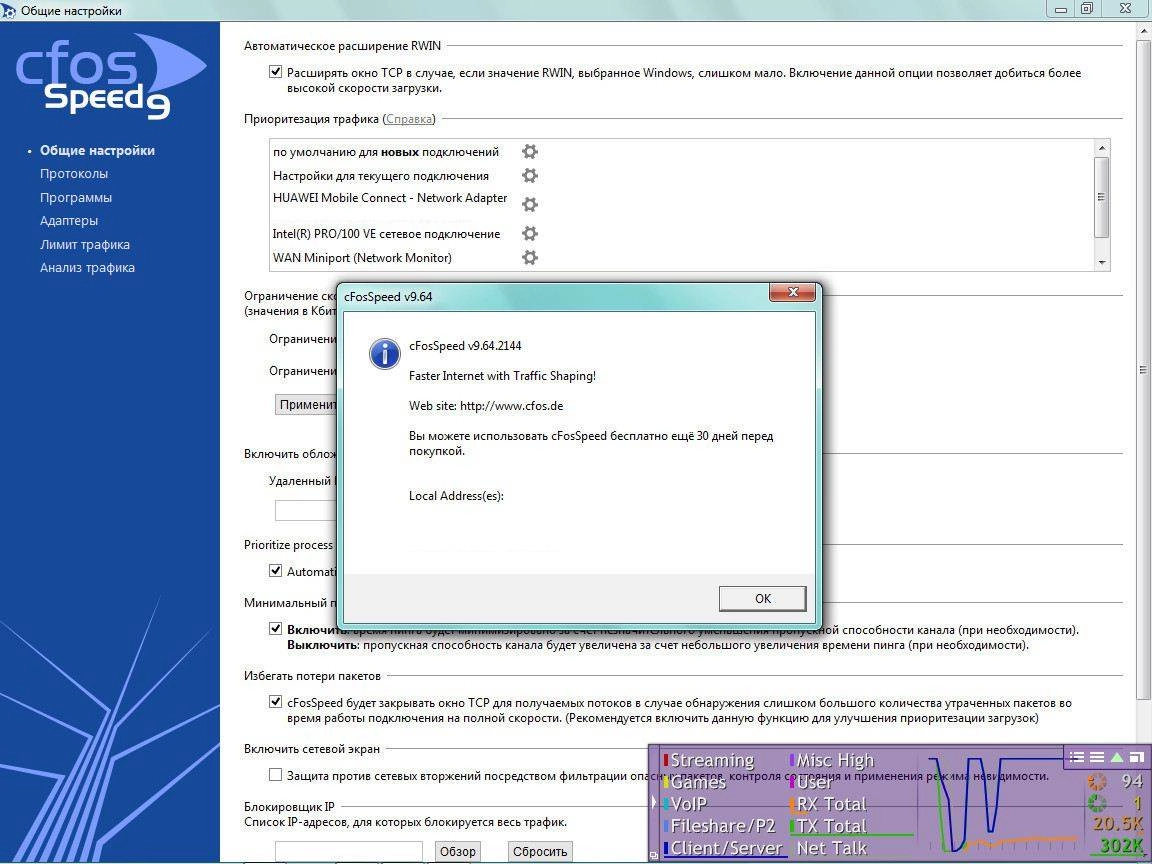Open Анализ трафика section
Image resolution: width=1152 pixels, height=864 pixels.
pyautogui.click(x=87, y=268)
